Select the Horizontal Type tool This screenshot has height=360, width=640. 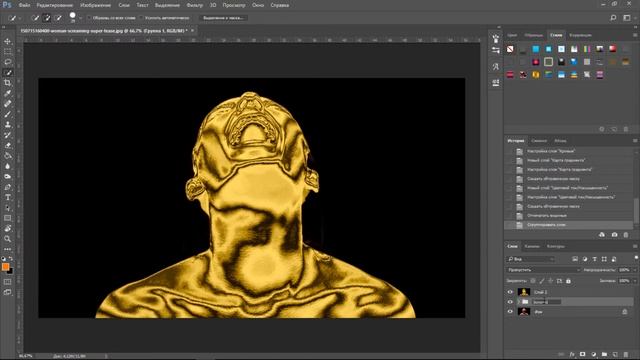tap(8, 198)
